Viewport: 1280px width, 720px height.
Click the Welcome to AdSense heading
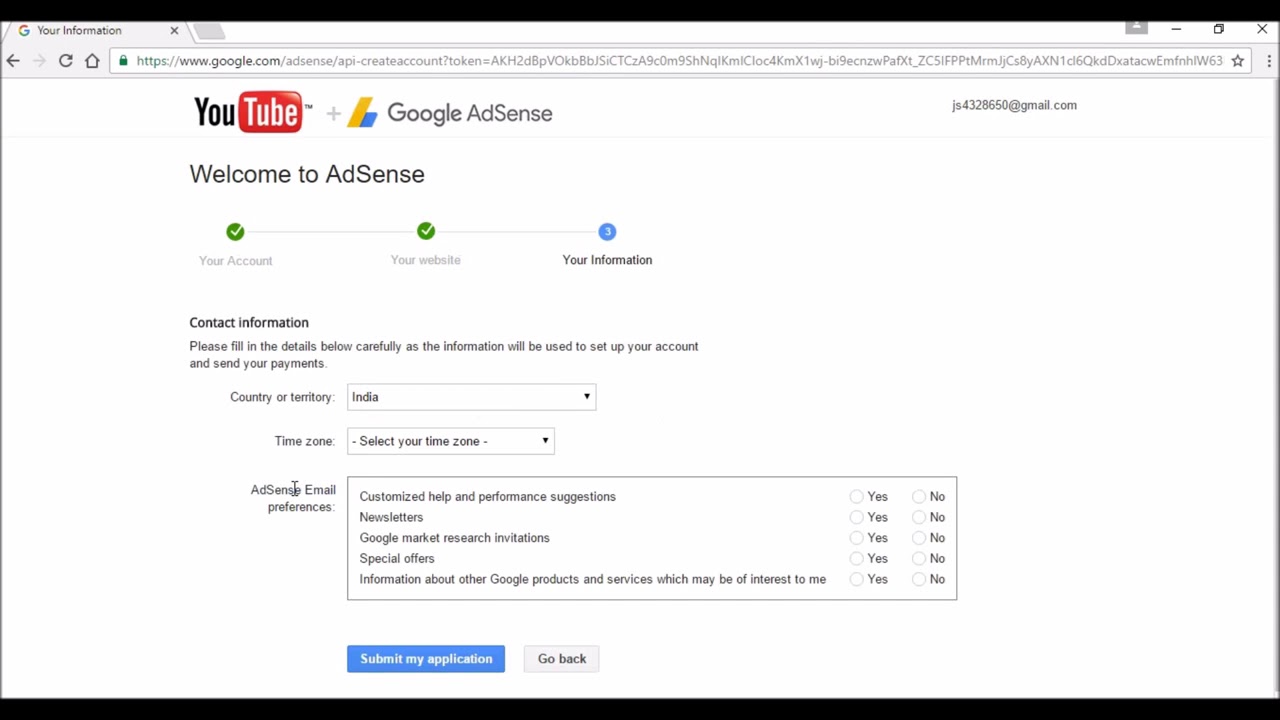pyautogui.click(x=307, y=174)
